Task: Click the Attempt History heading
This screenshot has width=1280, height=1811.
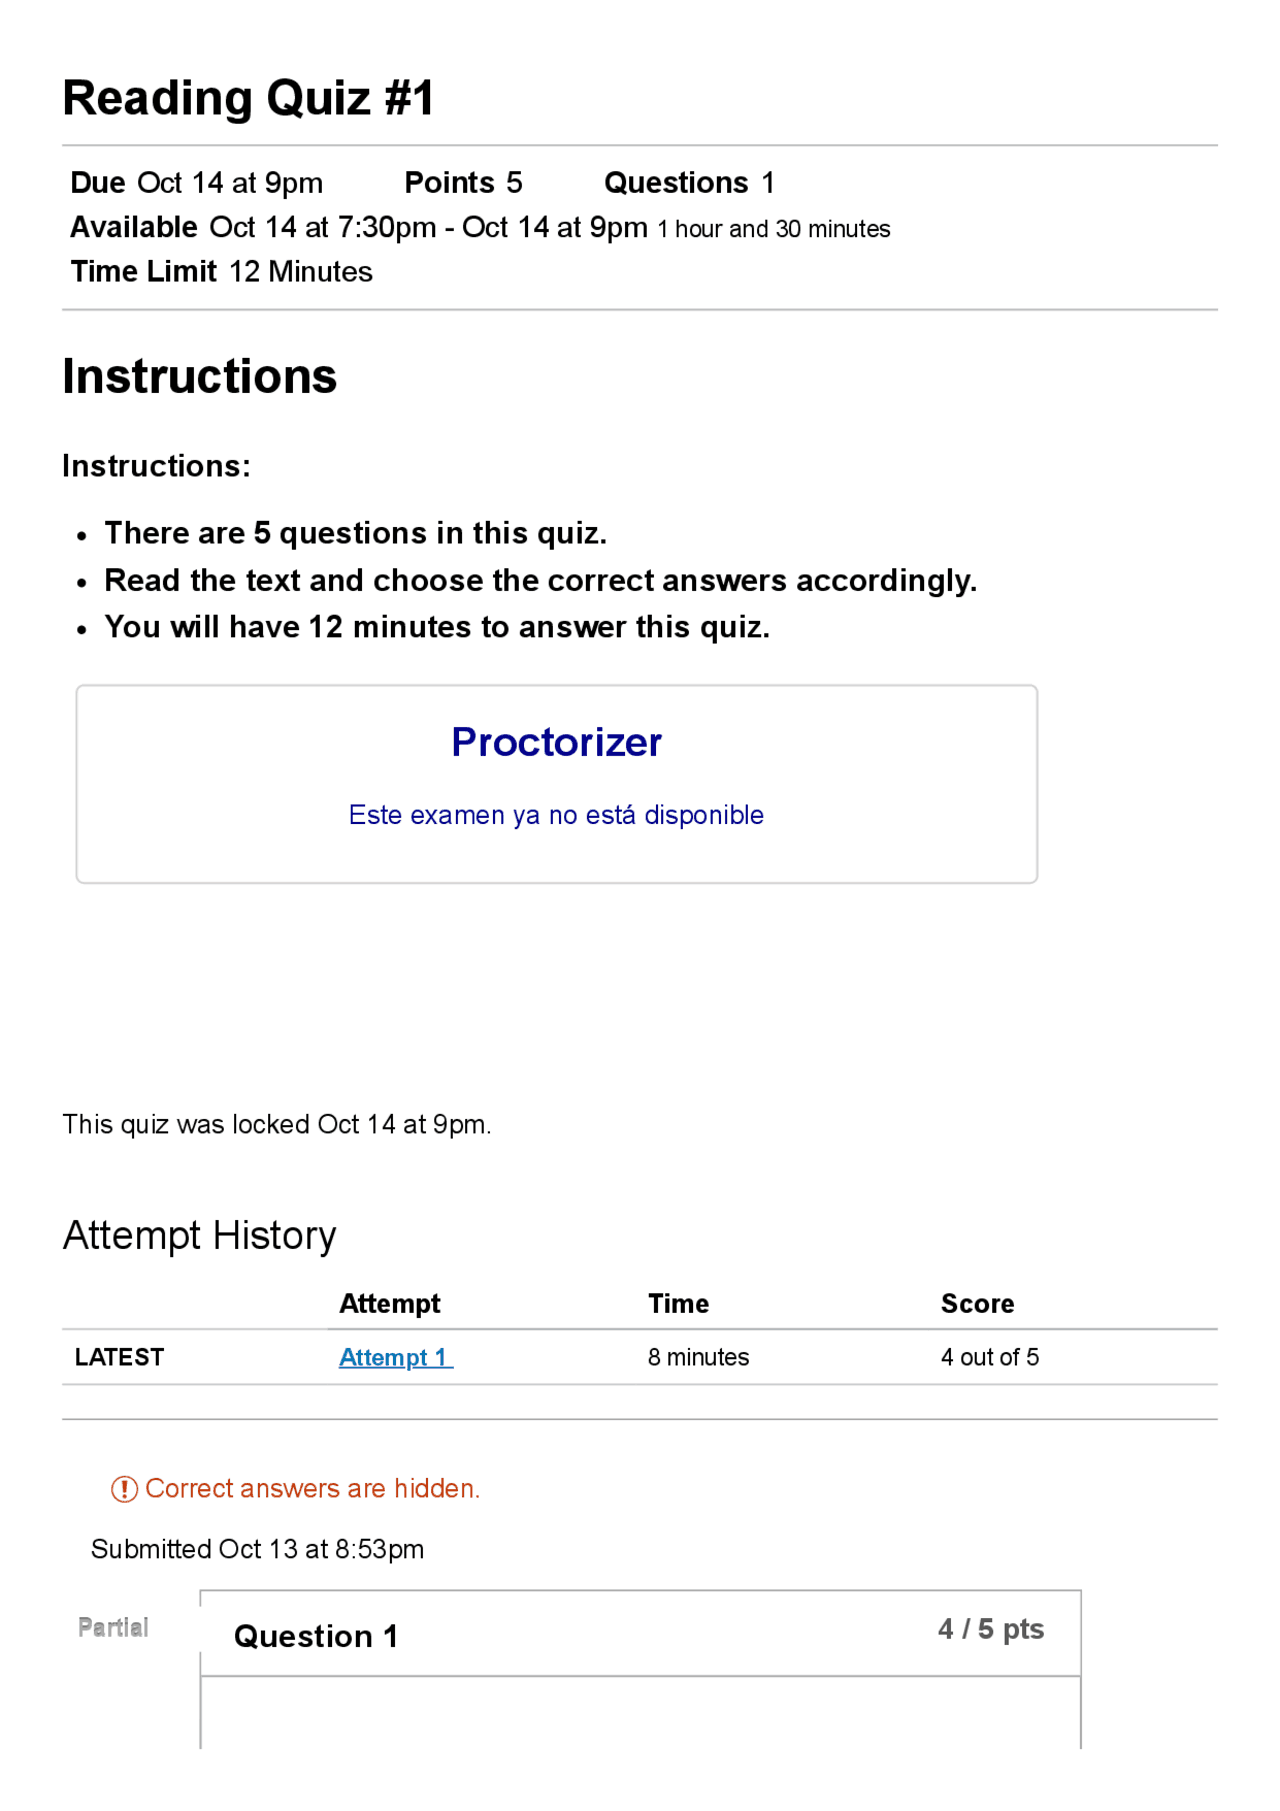Action: pyautogui.click(x=199, y=1235)
